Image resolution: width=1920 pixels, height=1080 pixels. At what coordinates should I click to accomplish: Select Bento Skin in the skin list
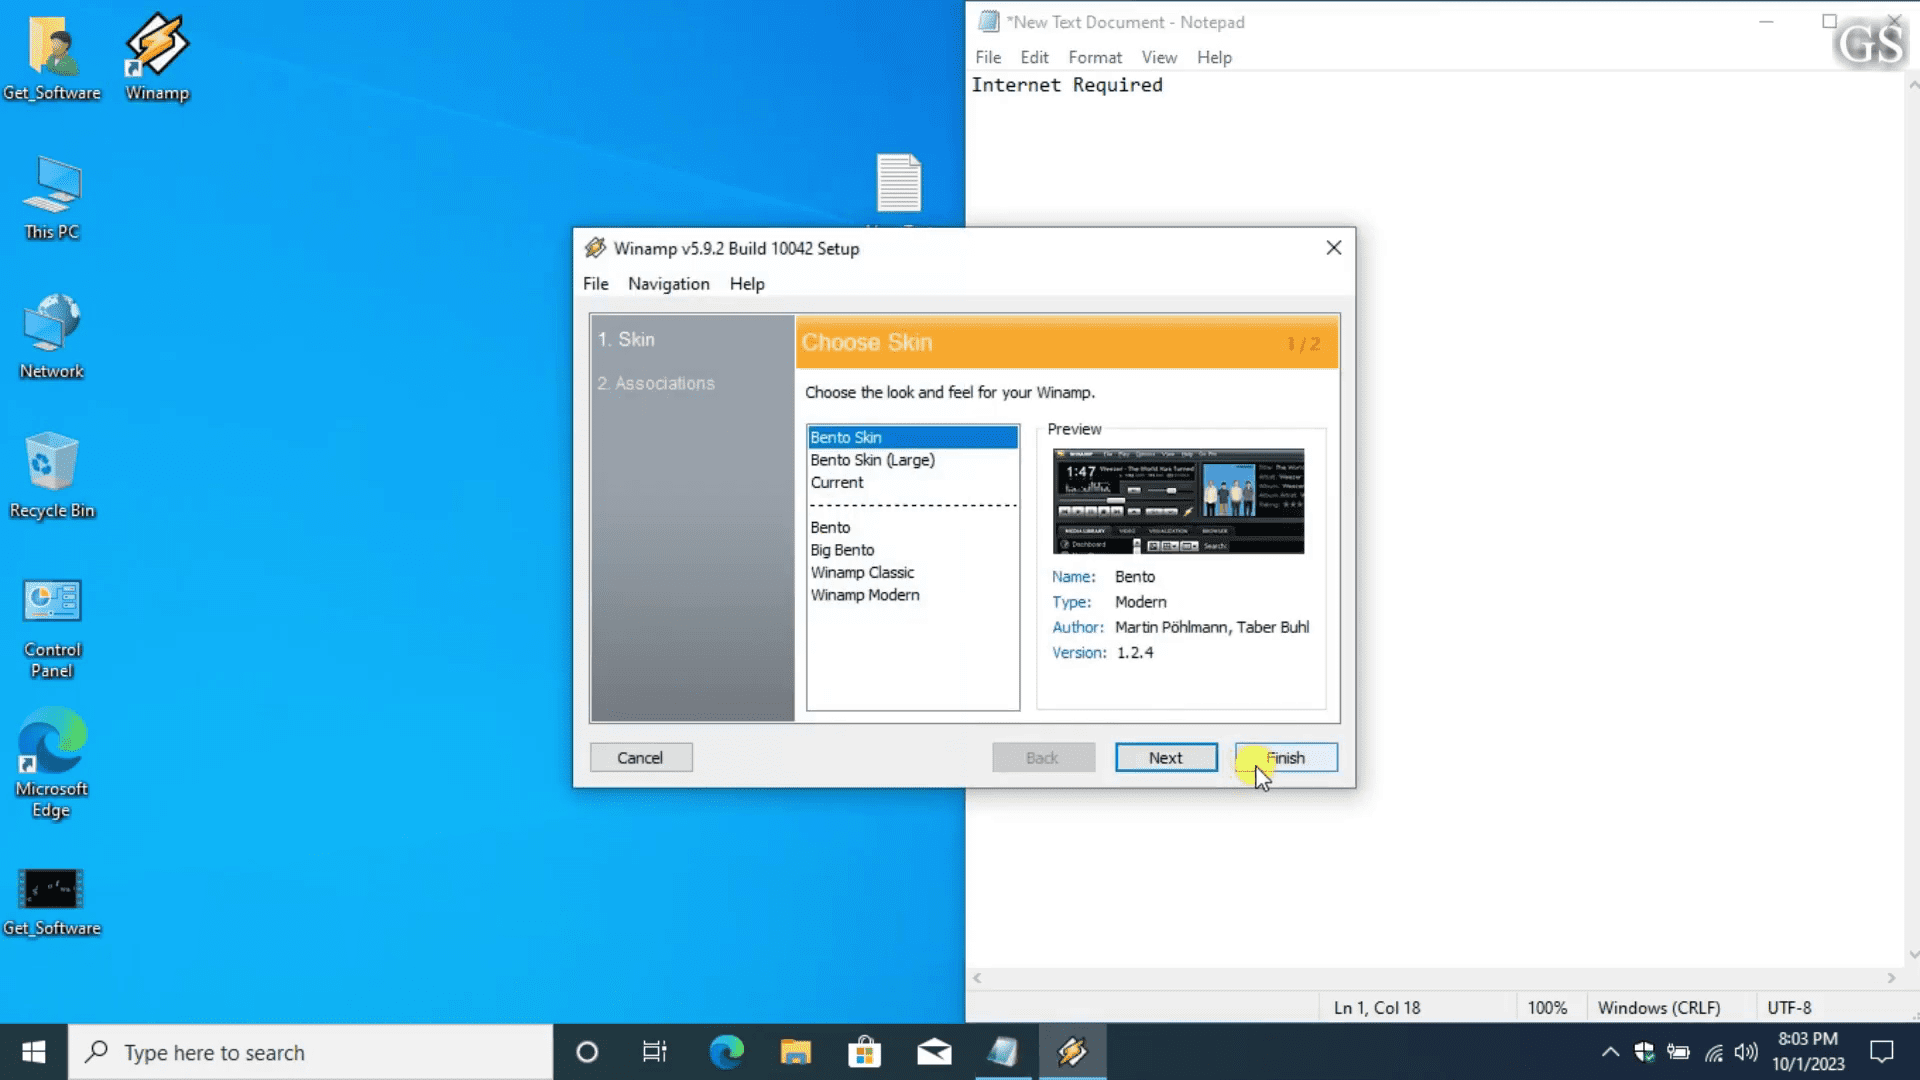(x=913, y=437)
